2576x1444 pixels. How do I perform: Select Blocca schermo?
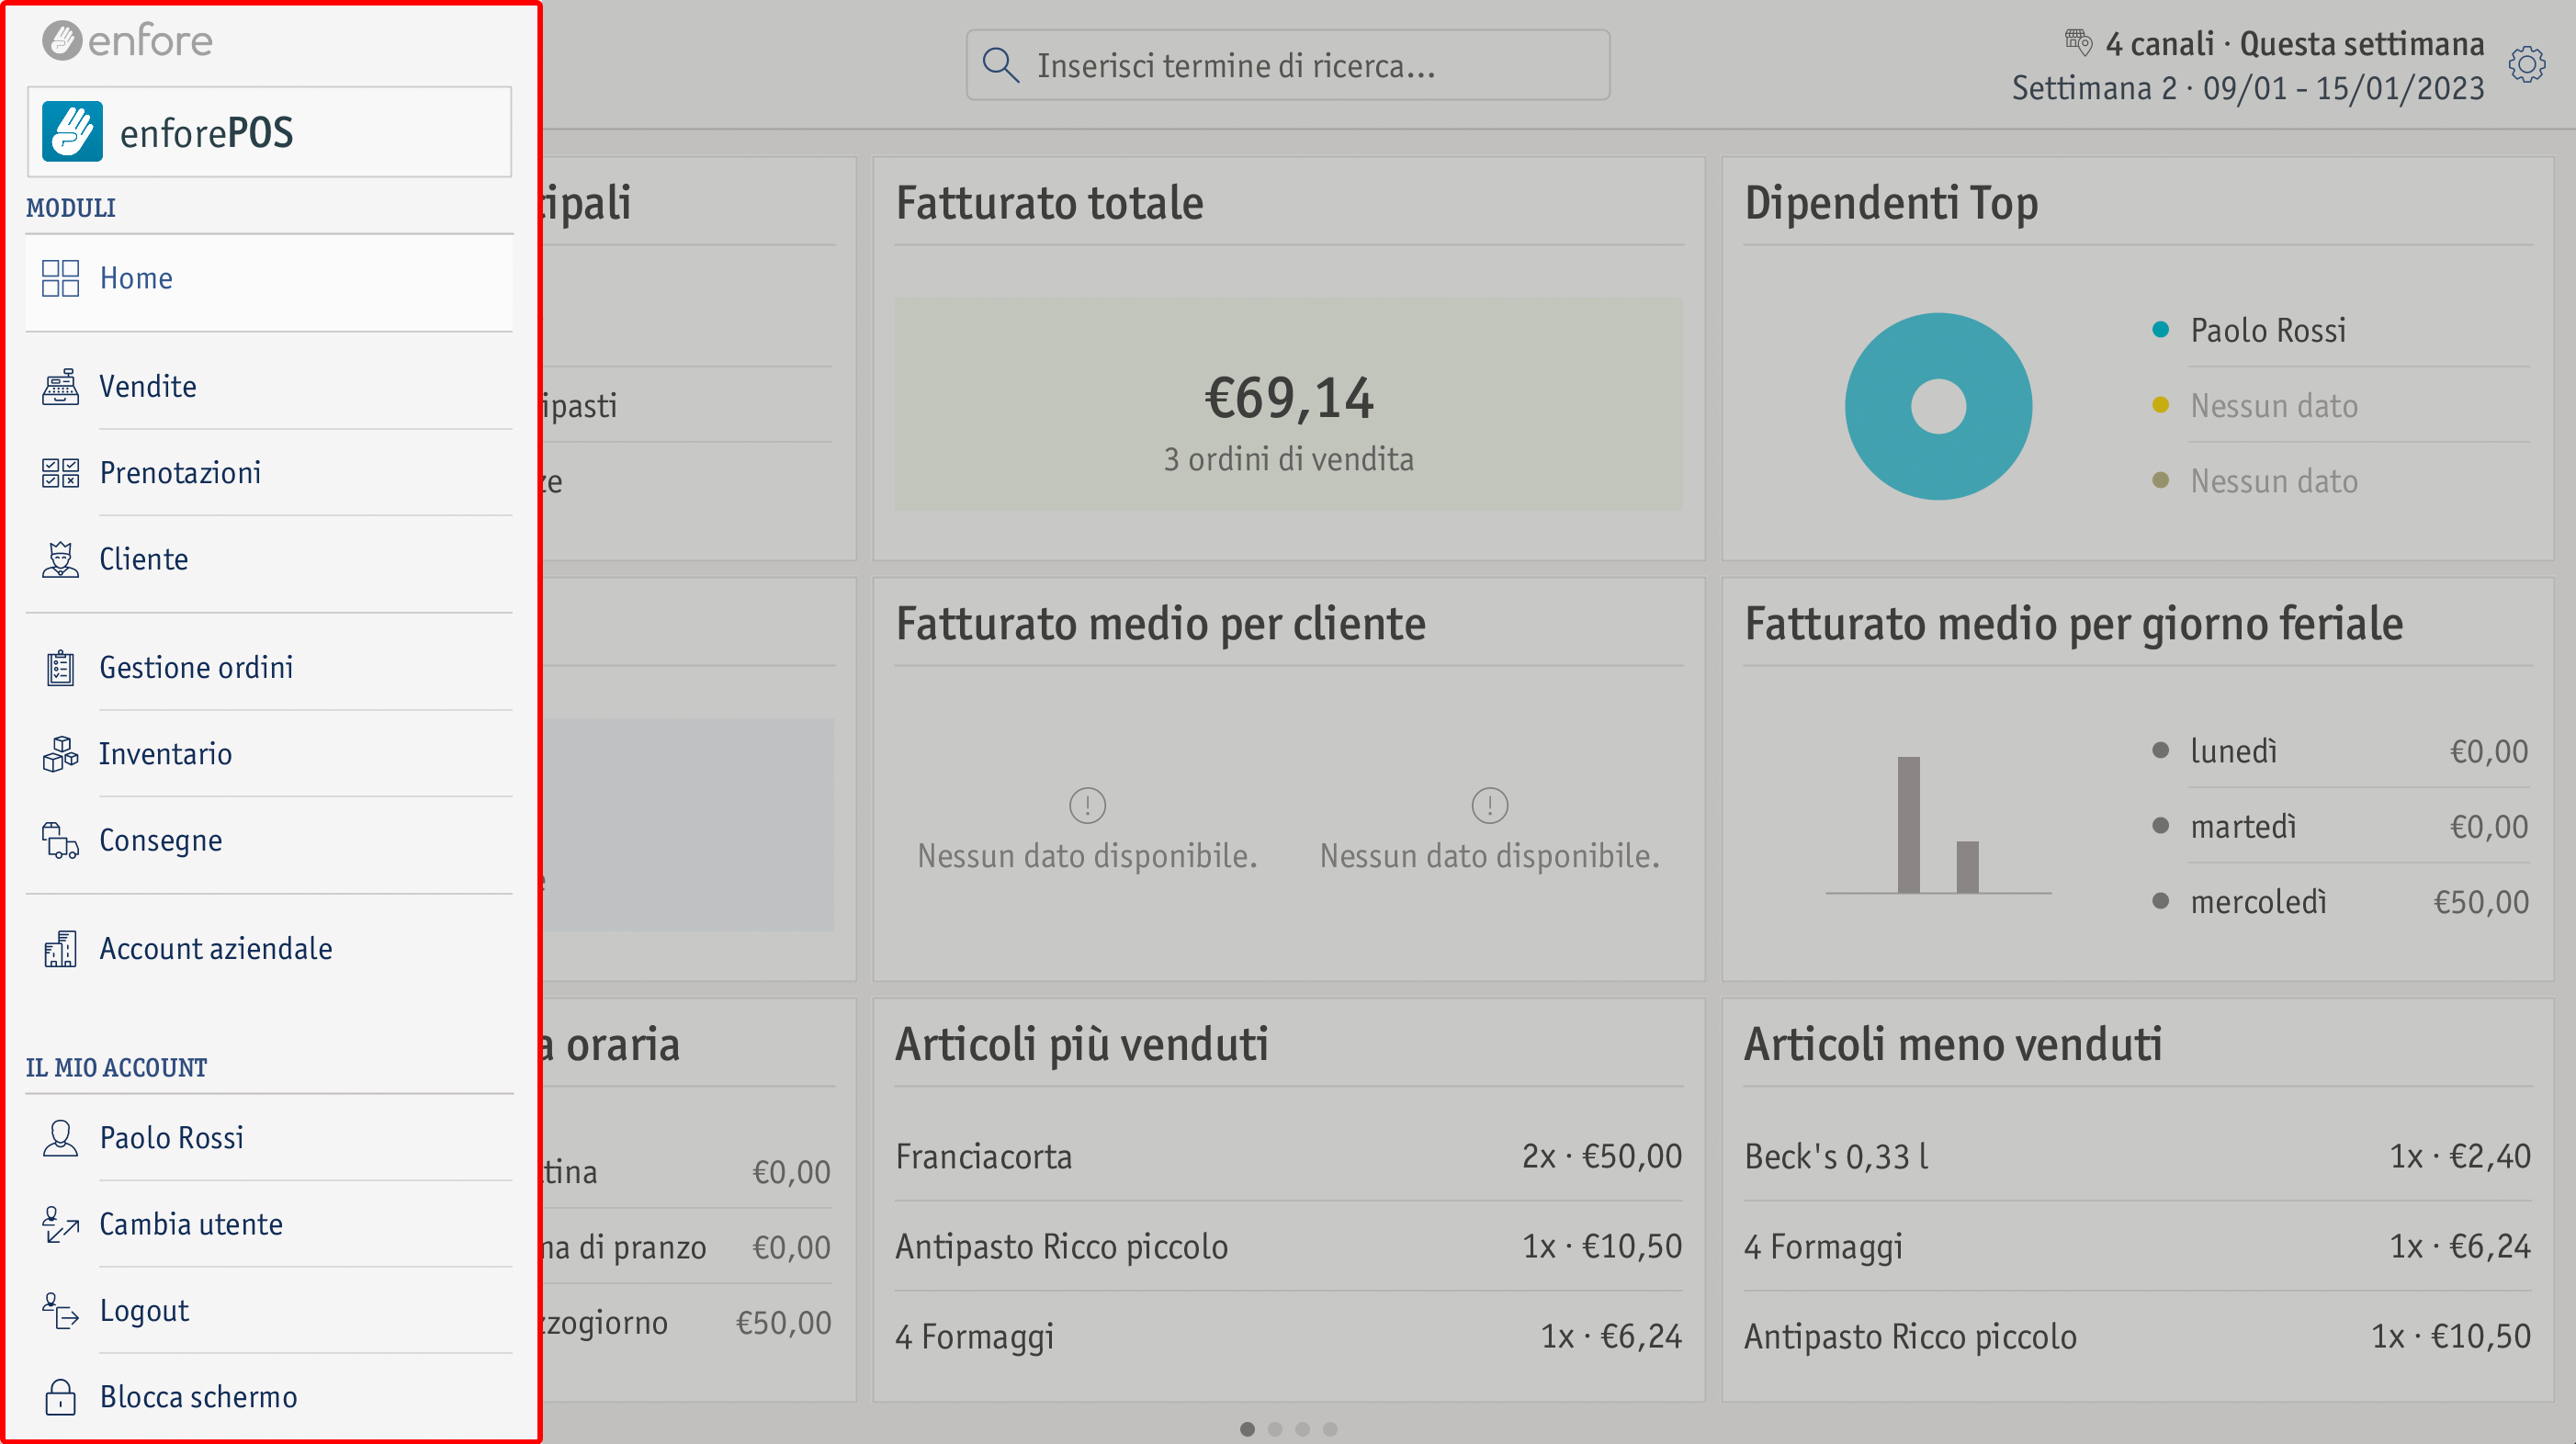point(269,1397)
